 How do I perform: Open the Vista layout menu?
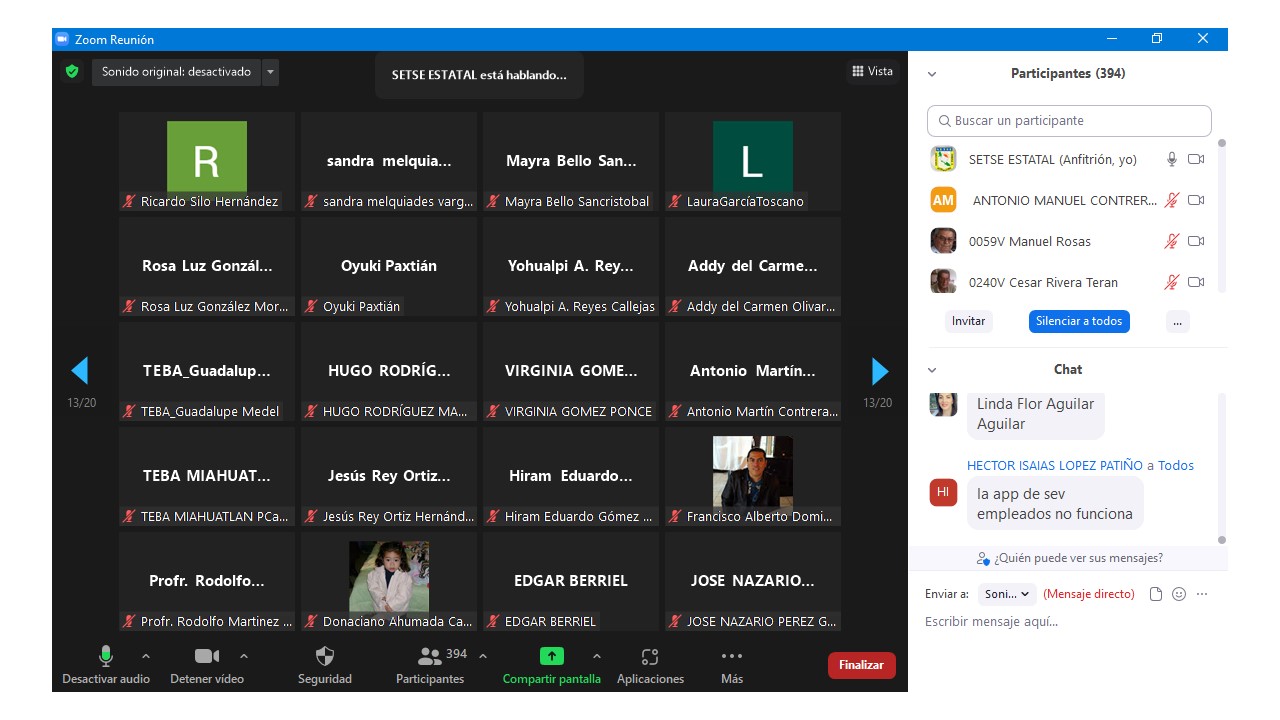point(872,71)
